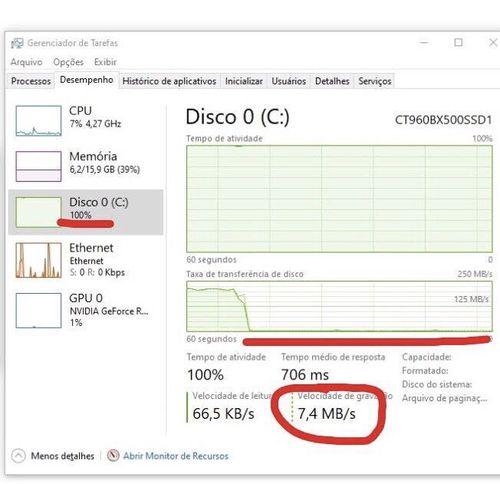Collapse view using Menos detalhes chevron icon
Screen dimensions: 500x484
point(18,456)
